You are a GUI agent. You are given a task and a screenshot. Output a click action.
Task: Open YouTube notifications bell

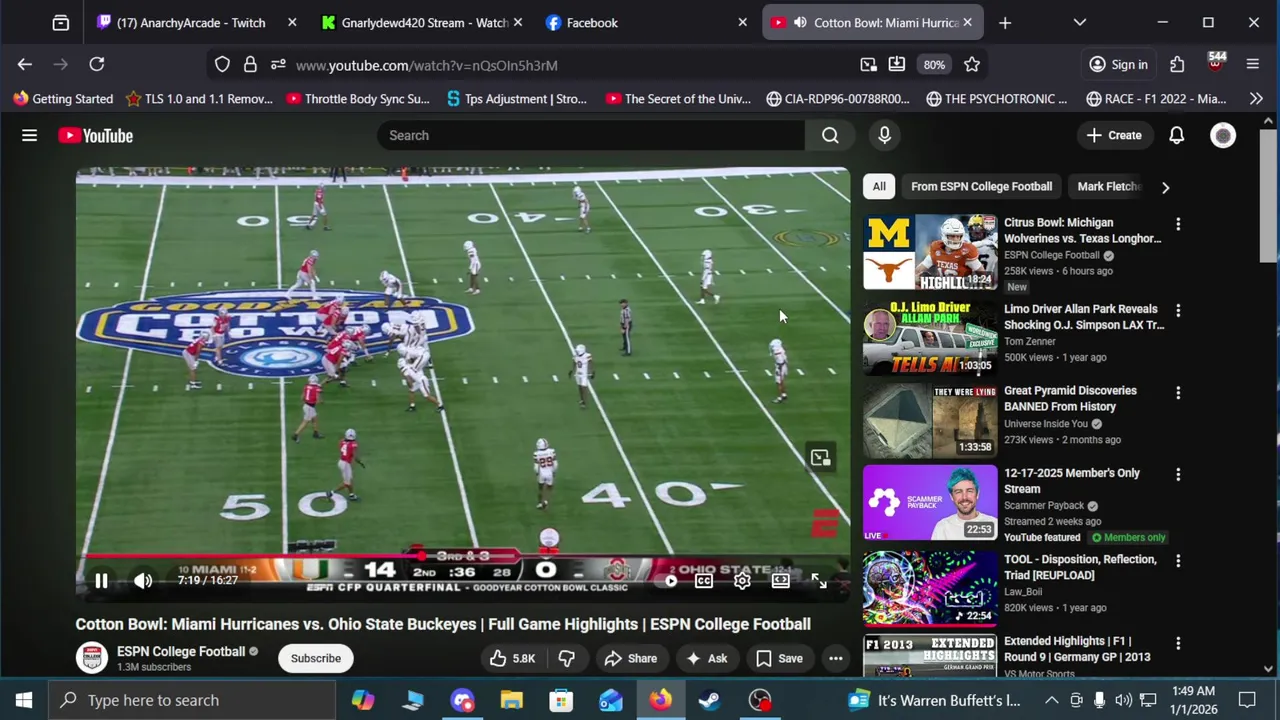click(x=1176, y=135)
